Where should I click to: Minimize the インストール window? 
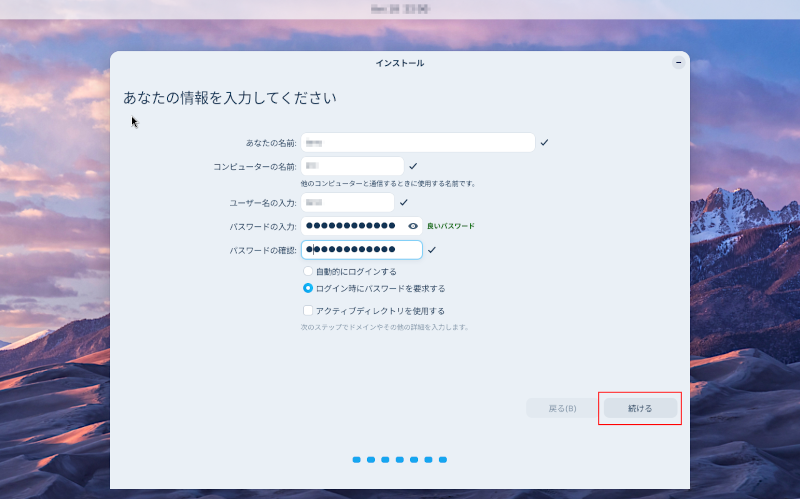pos(678,62)
